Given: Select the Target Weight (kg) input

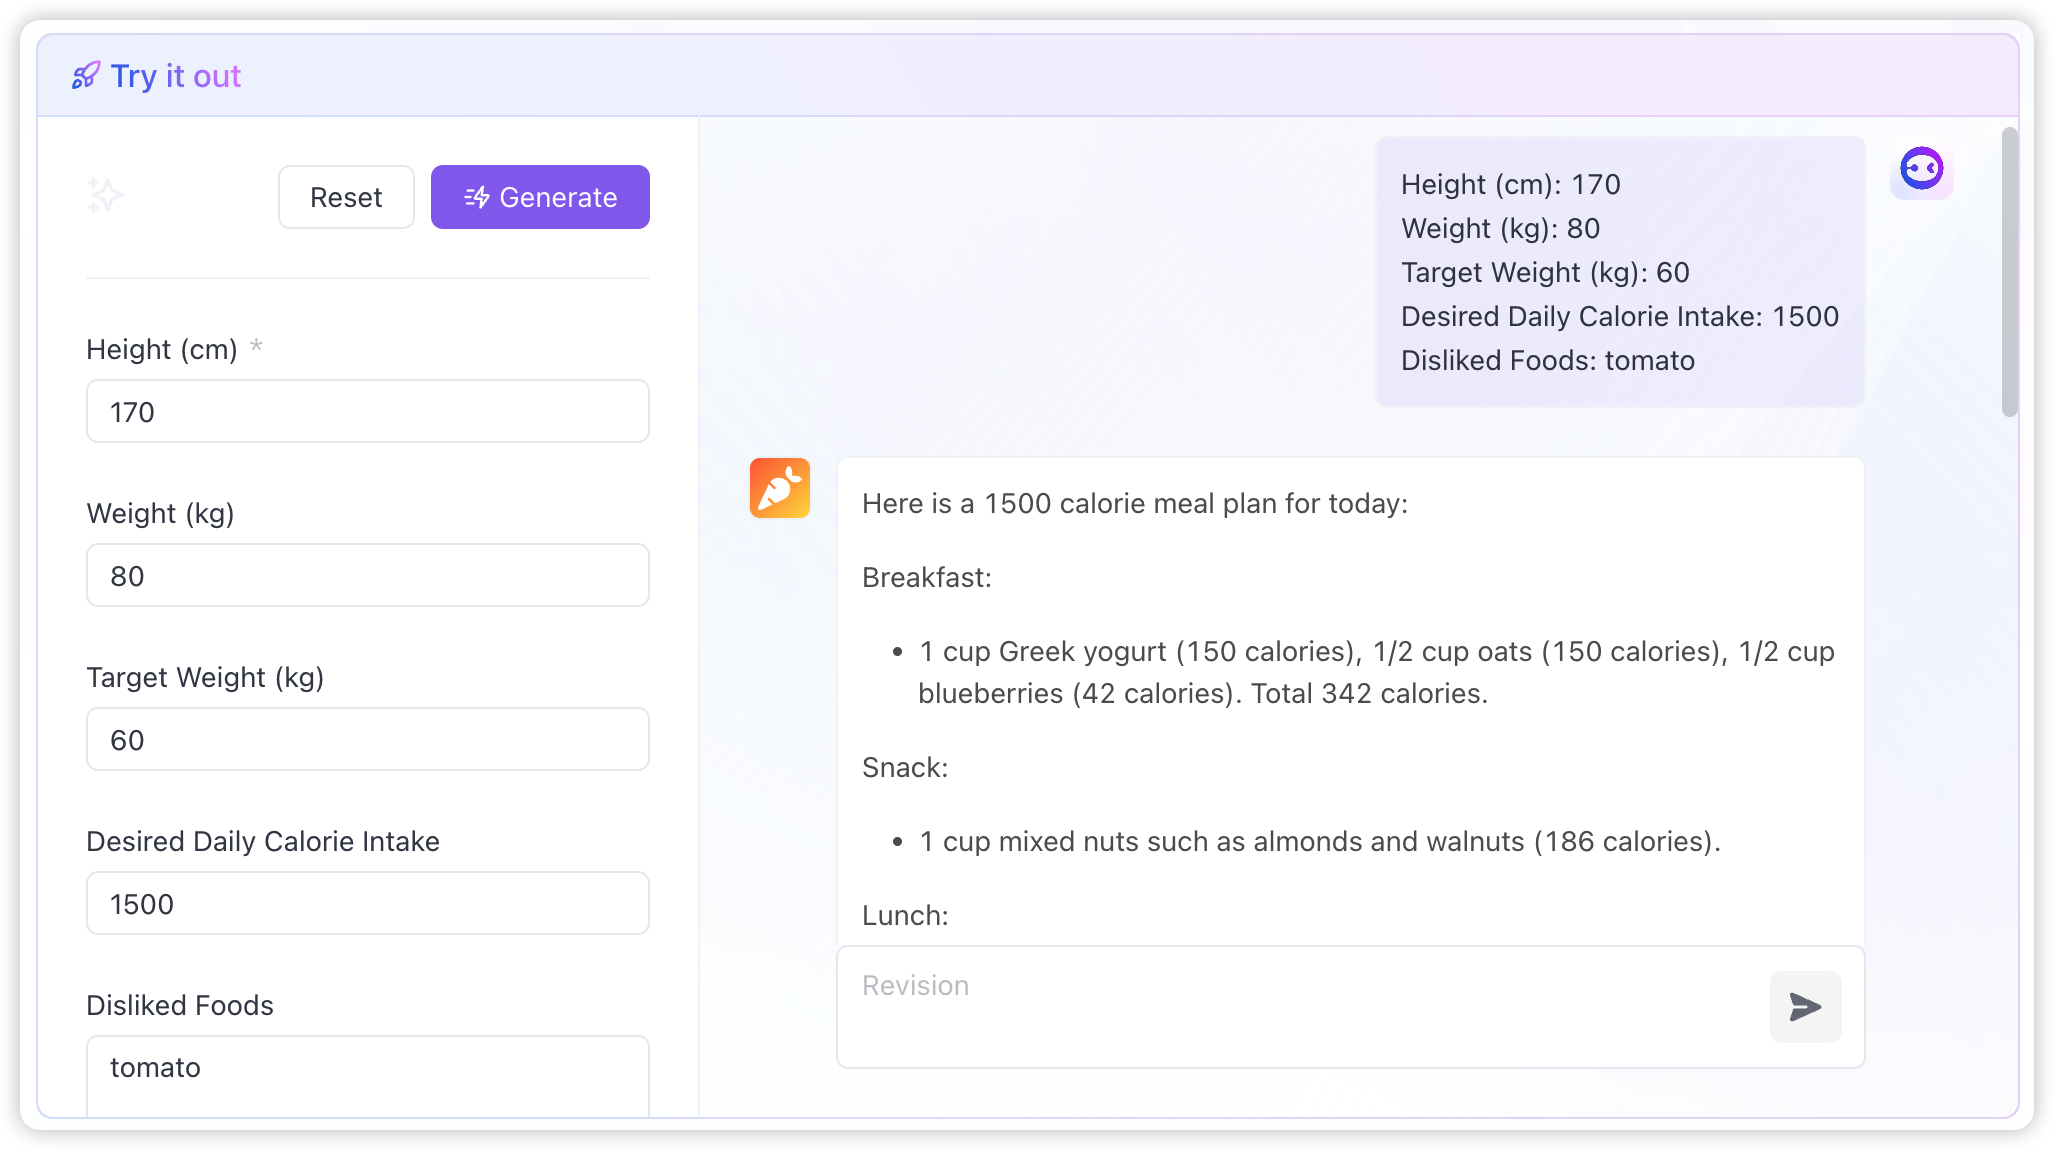Looking at the screenshot, I should 368,739.
